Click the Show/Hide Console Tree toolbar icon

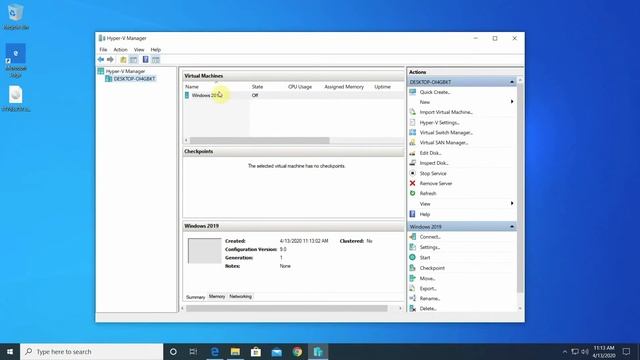(133, 60)
